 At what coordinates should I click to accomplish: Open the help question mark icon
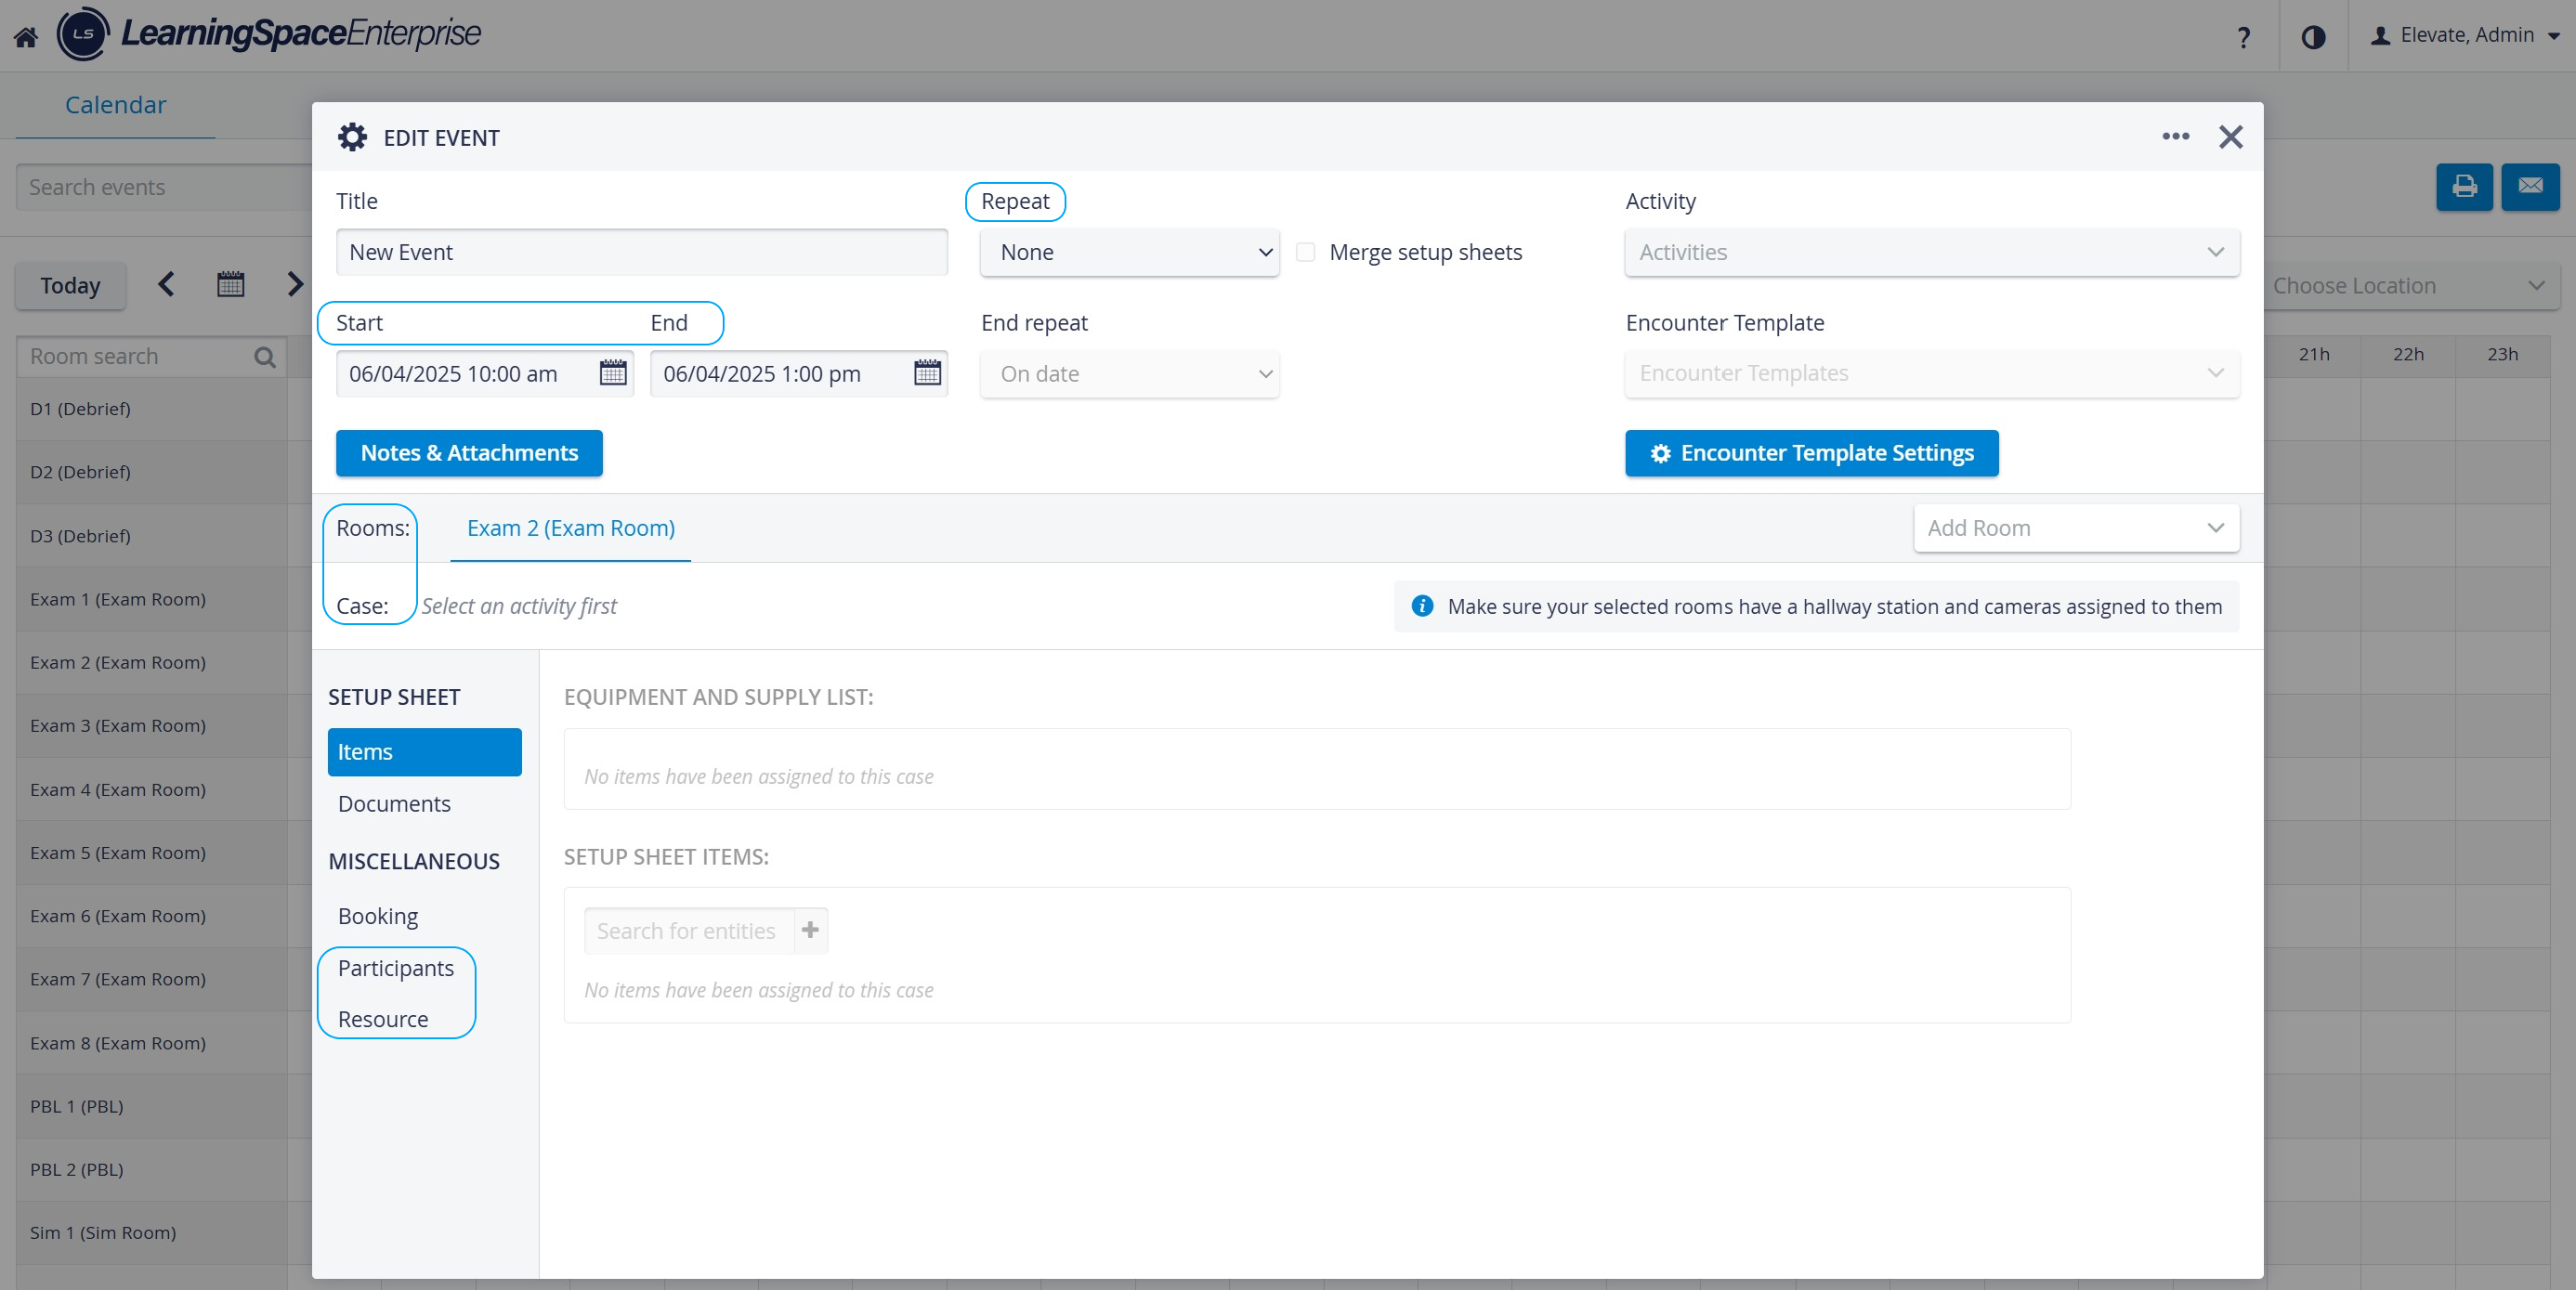pyautogui.click(x=2243, y=37)
